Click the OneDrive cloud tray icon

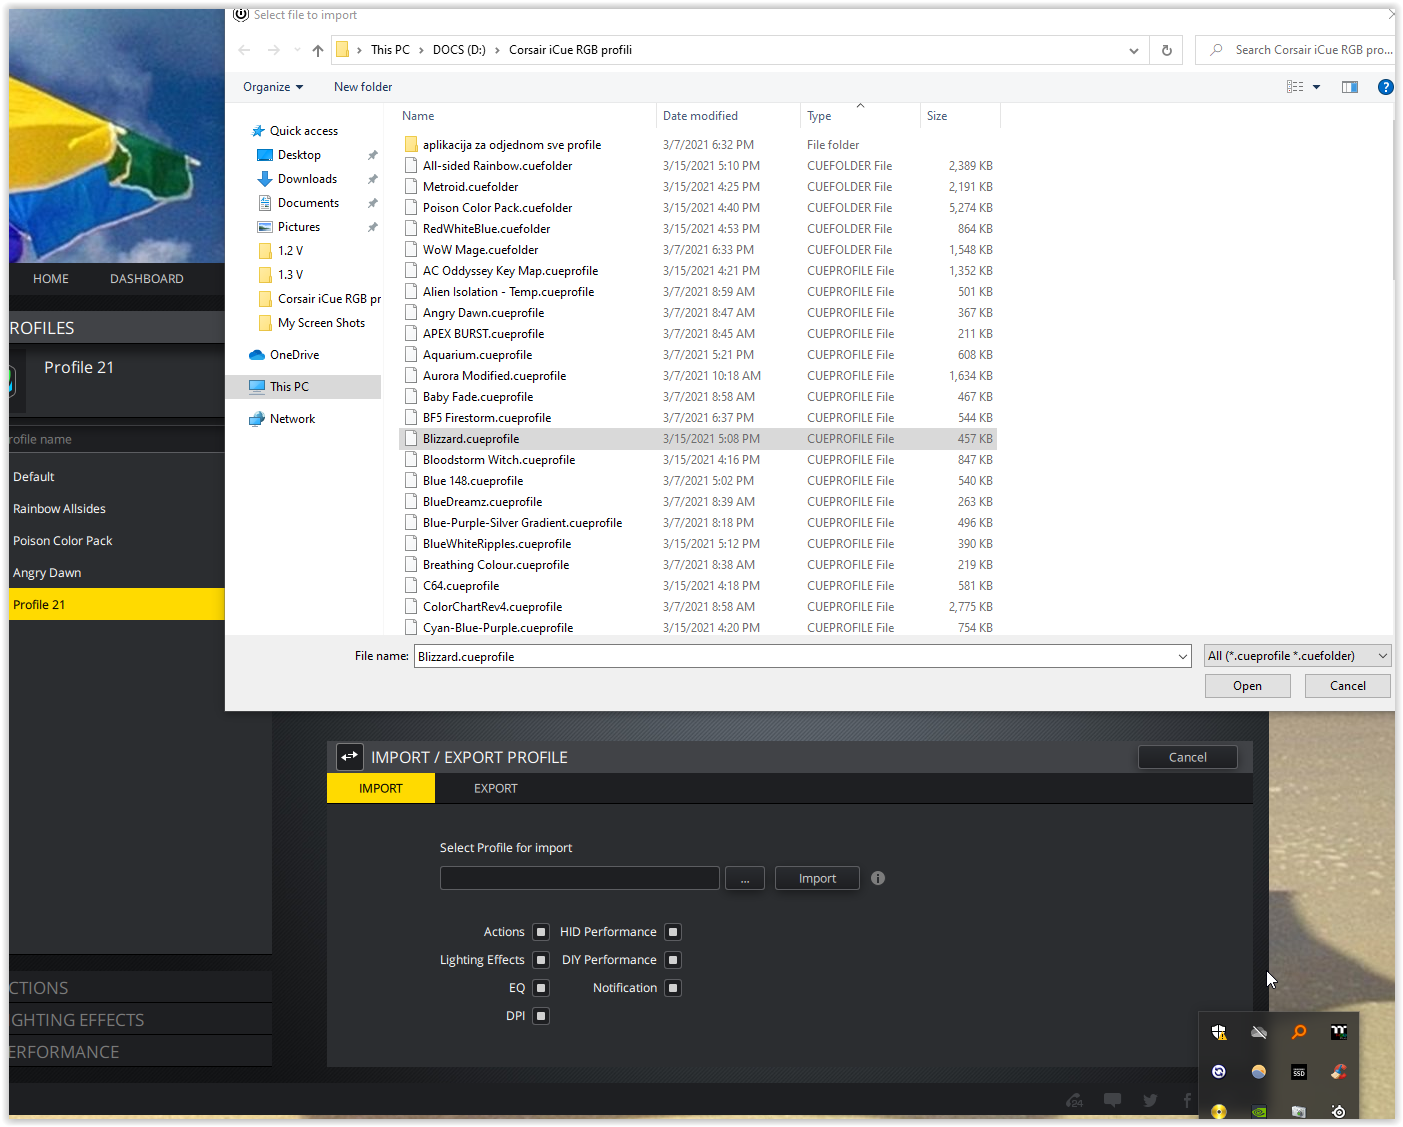coord(1259,1032)
